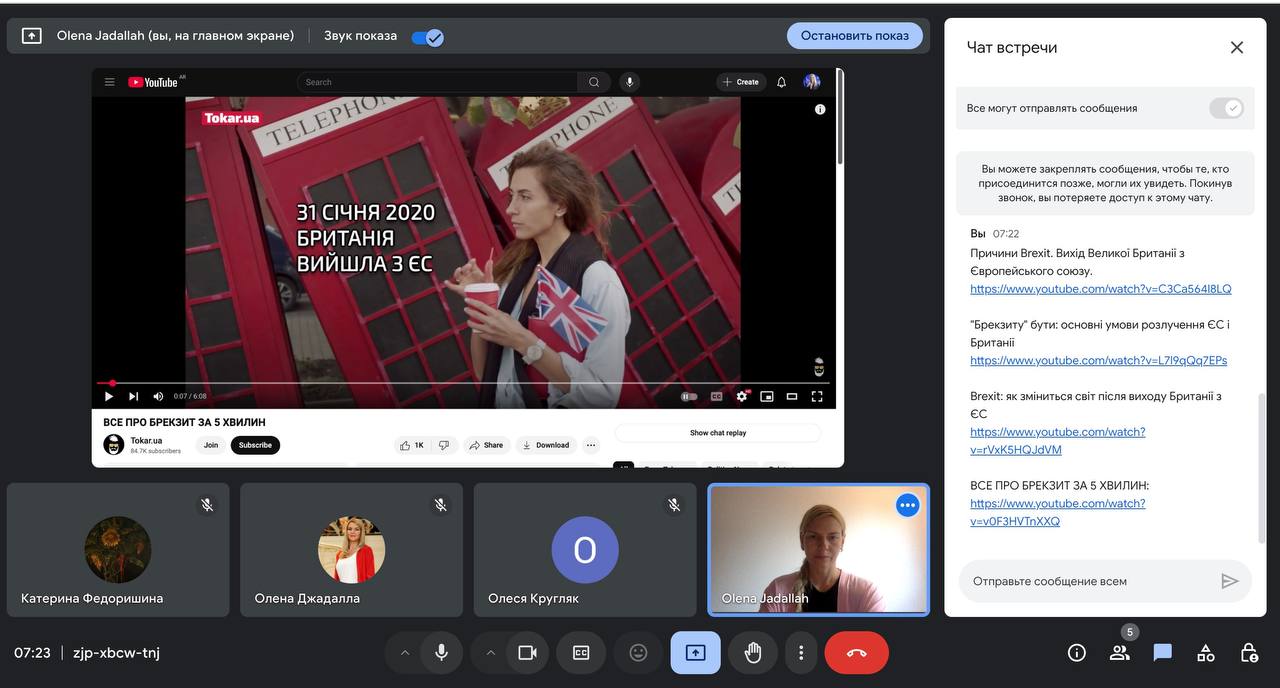
Task: Open more actions ellipsis under video
Action: coord(591,445)
